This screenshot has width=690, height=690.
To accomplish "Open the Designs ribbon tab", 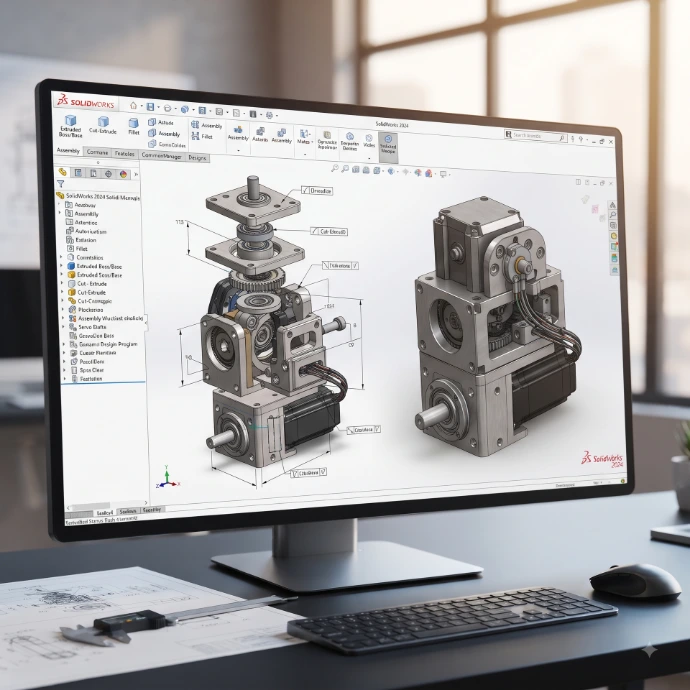I will (x=197, y=158).
